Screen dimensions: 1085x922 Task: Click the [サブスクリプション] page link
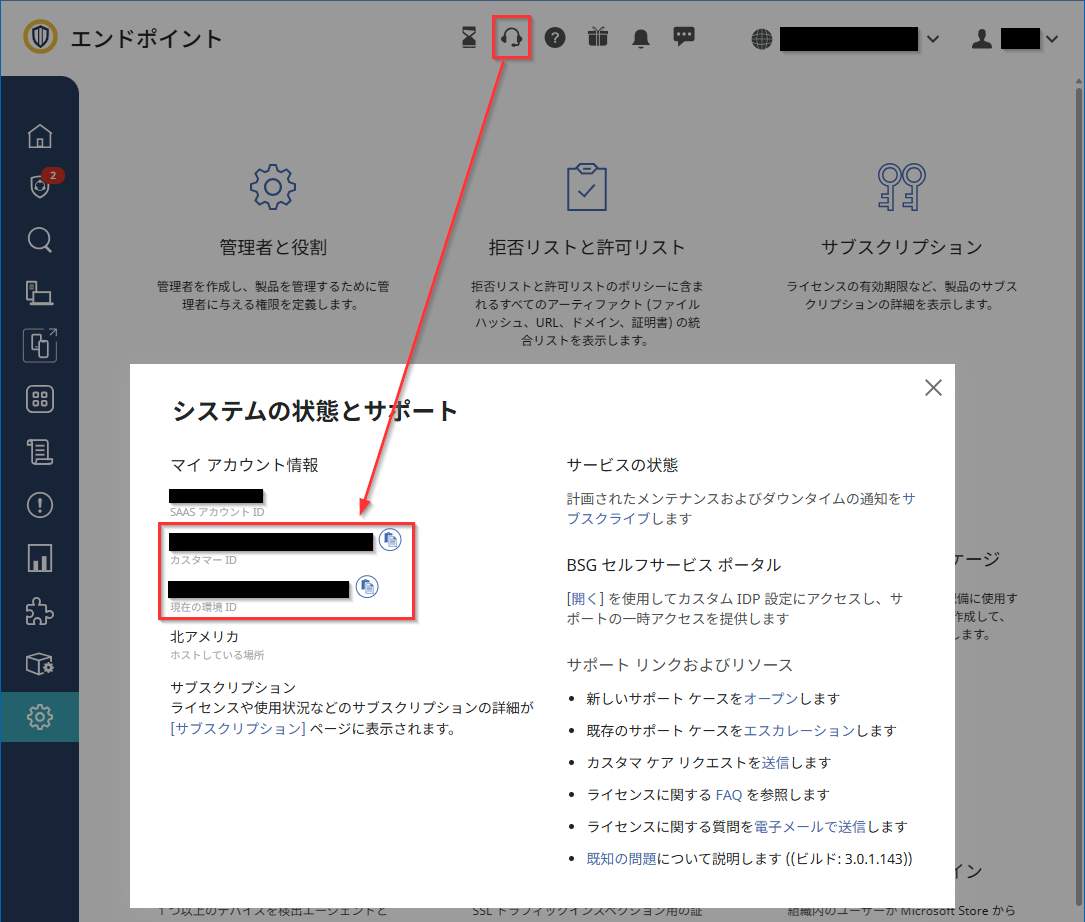pyautogui.click(x=238, y=729)
